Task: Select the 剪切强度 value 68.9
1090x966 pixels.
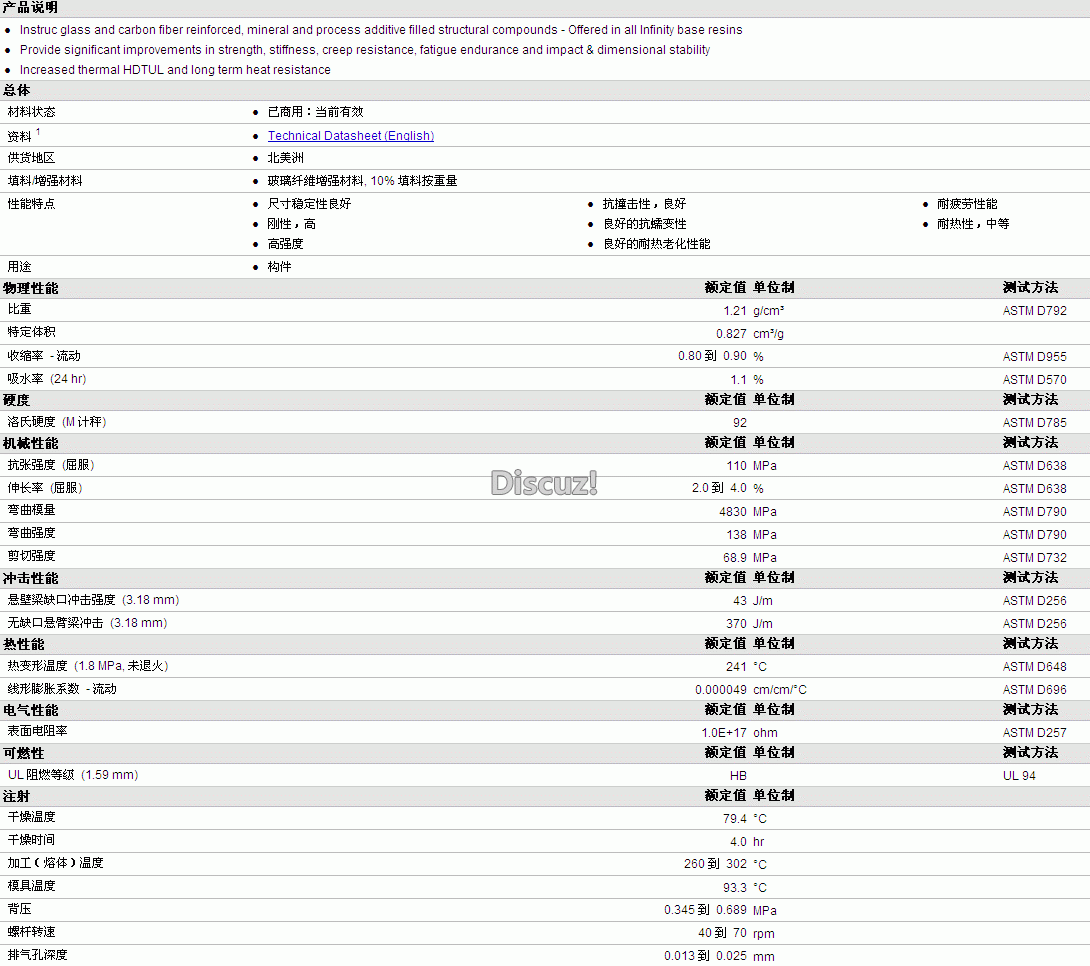Action: click(x=735, y=557)
